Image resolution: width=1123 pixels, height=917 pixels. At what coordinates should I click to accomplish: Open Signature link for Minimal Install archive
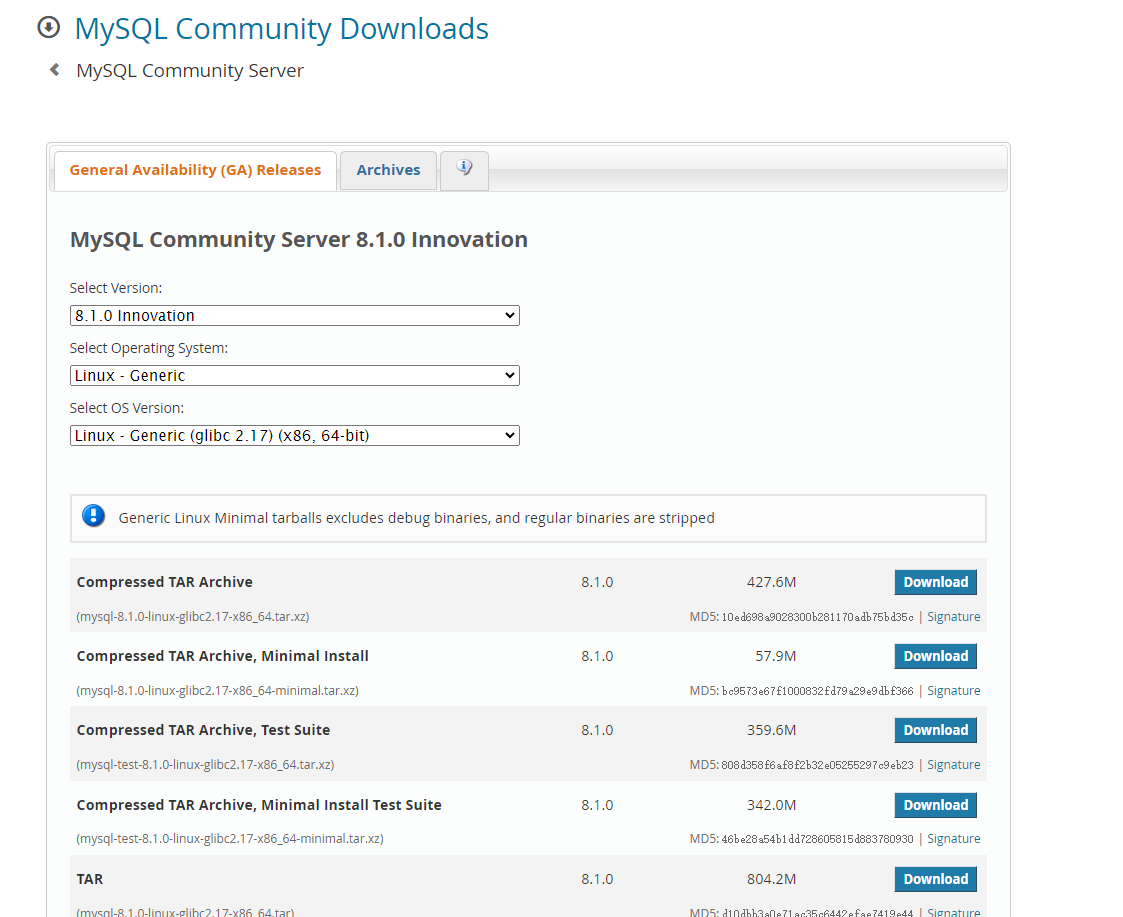pos(953,691)
